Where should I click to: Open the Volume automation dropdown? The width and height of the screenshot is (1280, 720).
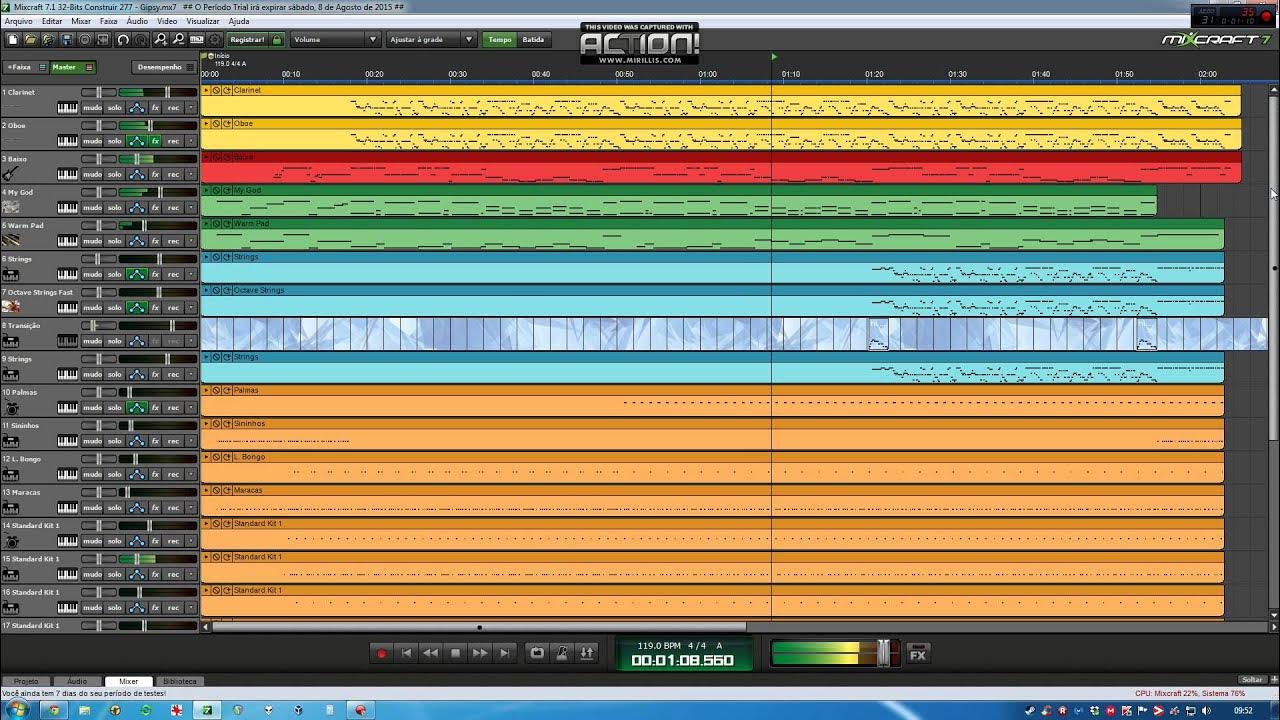[334, 40]
